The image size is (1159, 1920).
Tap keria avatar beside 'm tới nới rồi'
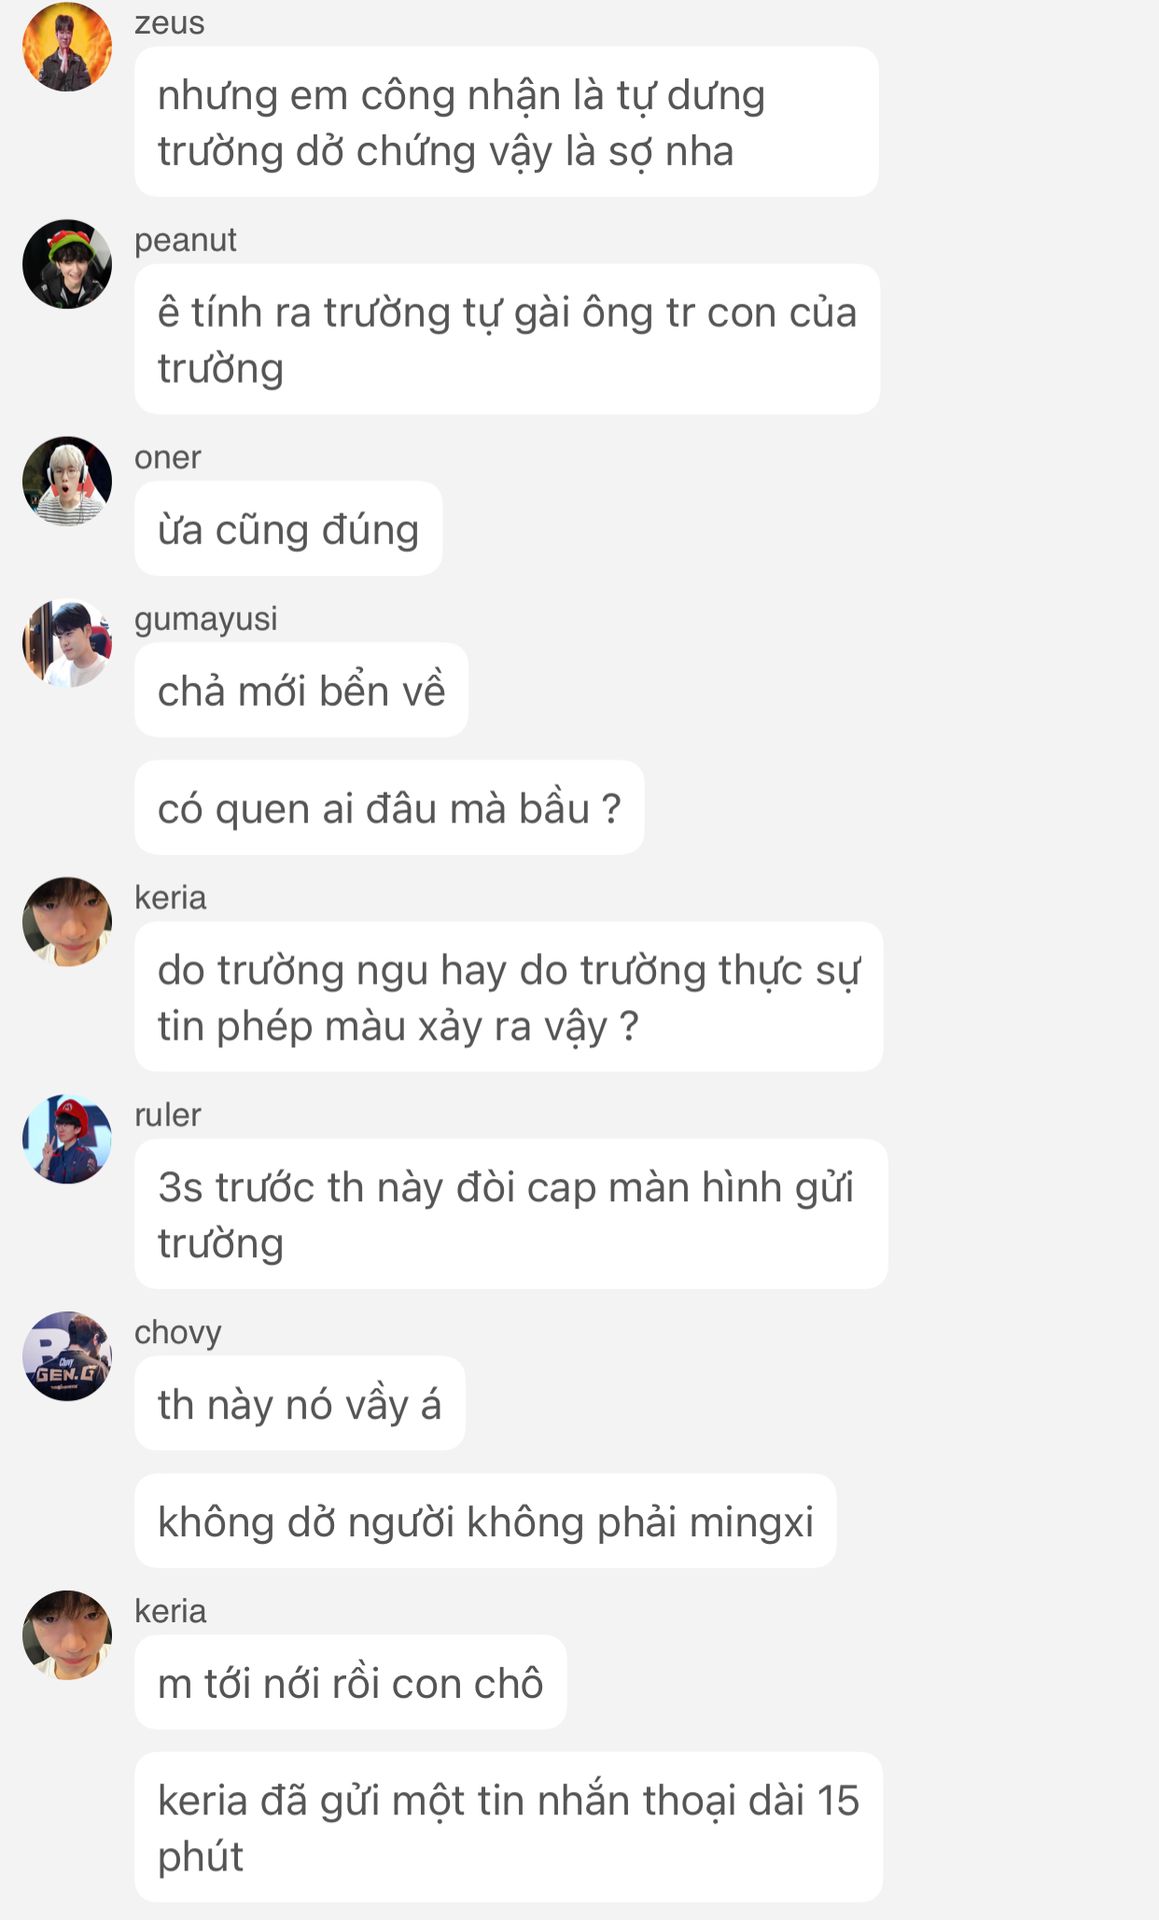click(67, 1635)
